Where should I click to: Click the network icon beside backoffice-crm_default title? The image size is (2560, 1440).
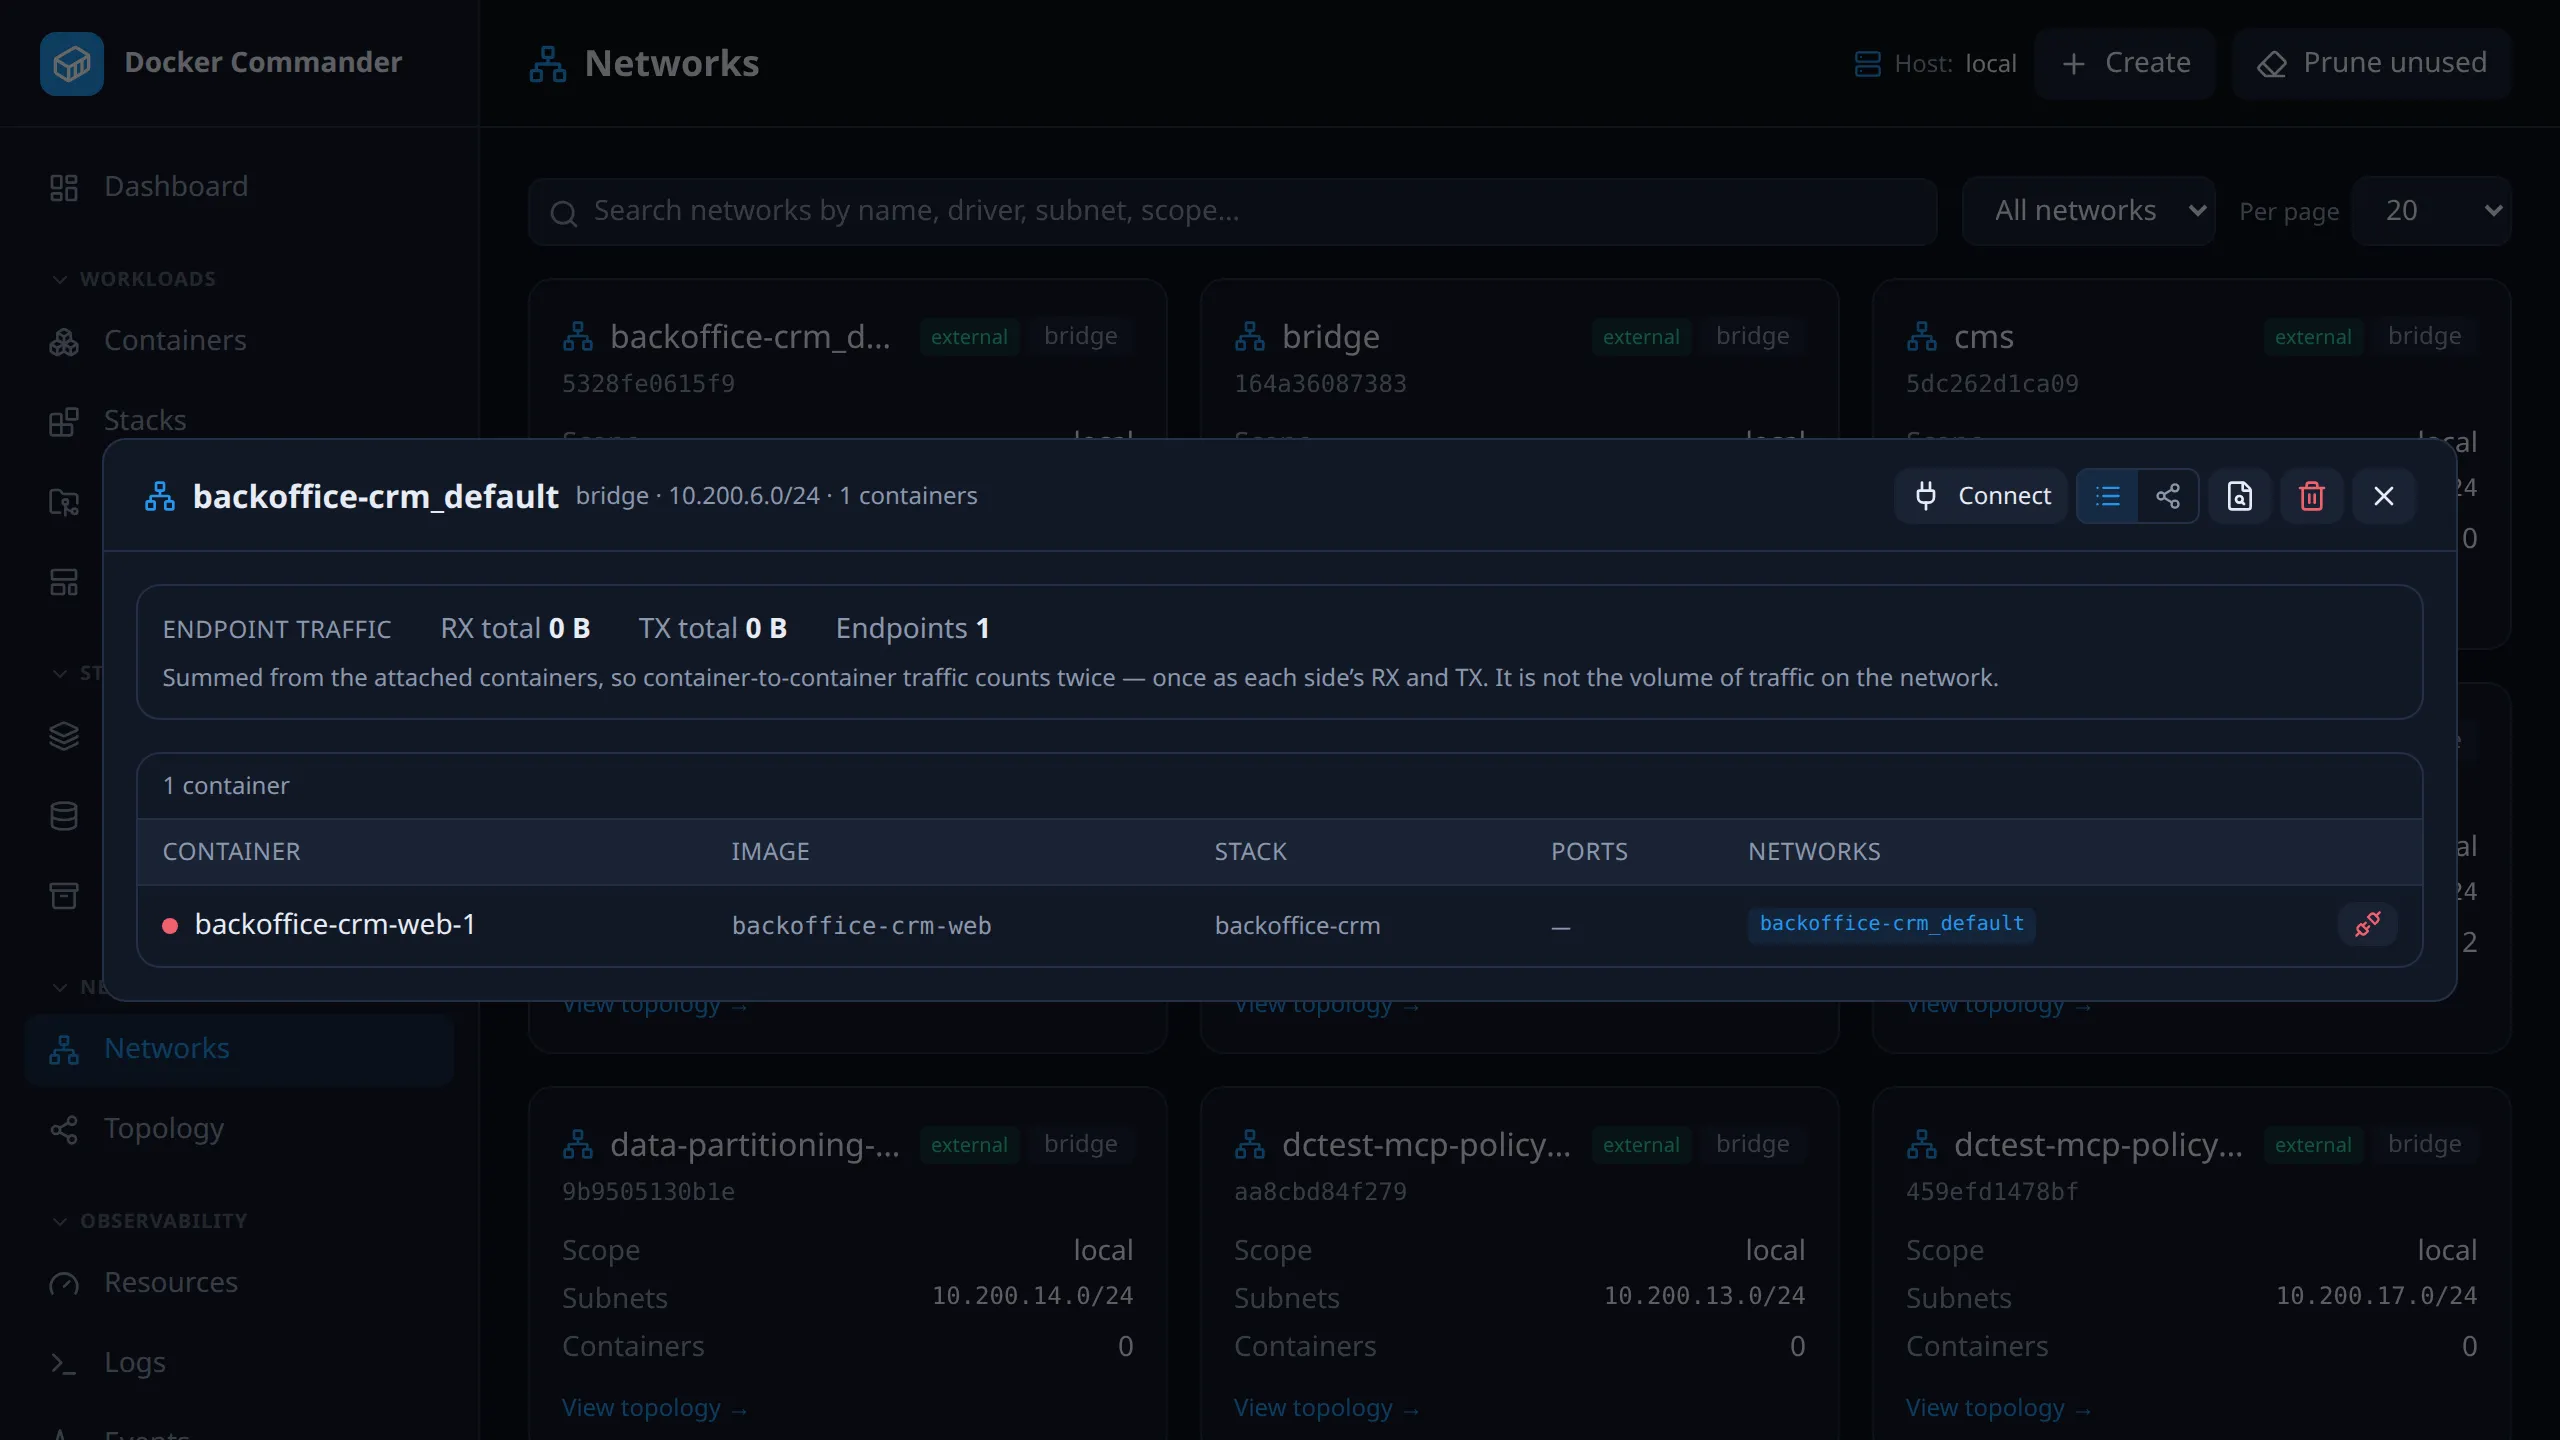point(160,496)
